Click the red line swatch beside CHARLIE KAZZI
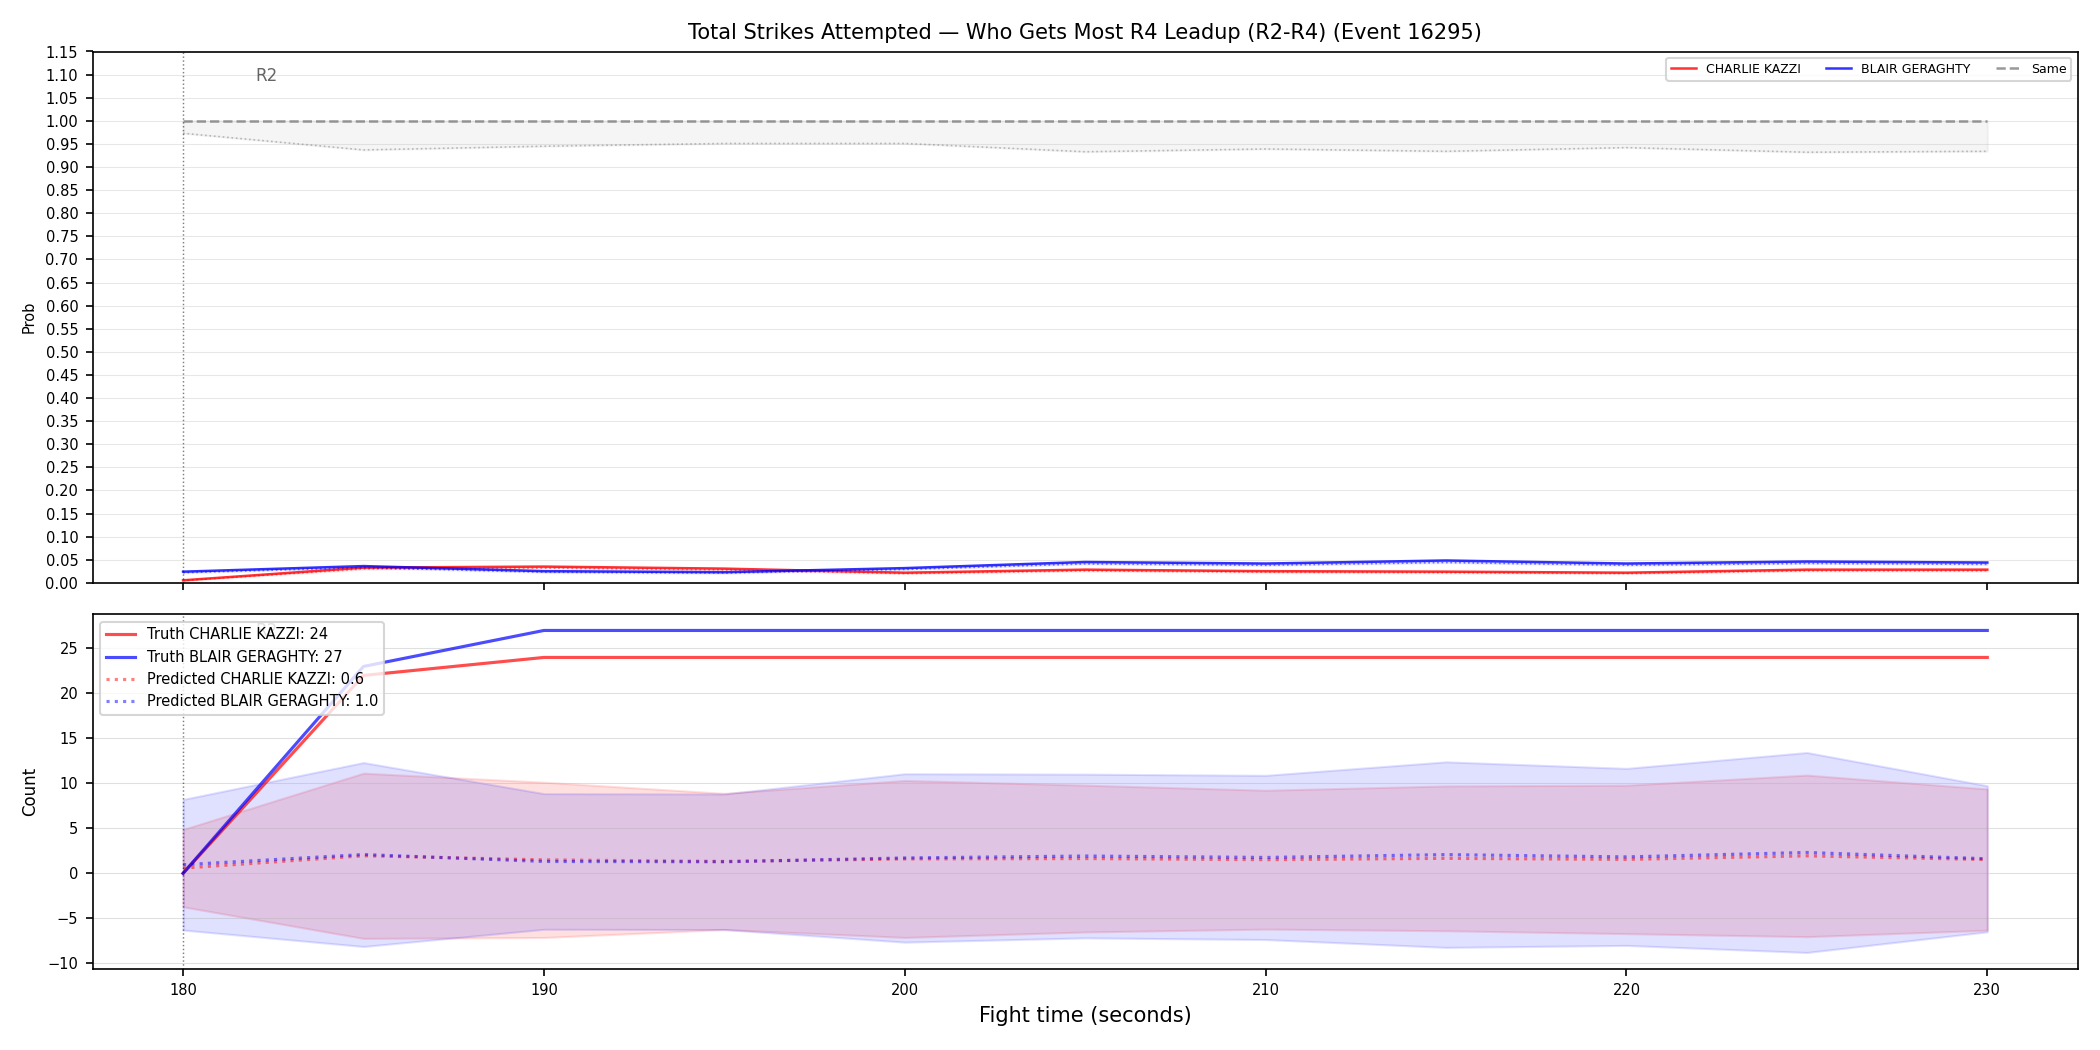This screenshot has width=2100, height=1050. point(1684,69)
